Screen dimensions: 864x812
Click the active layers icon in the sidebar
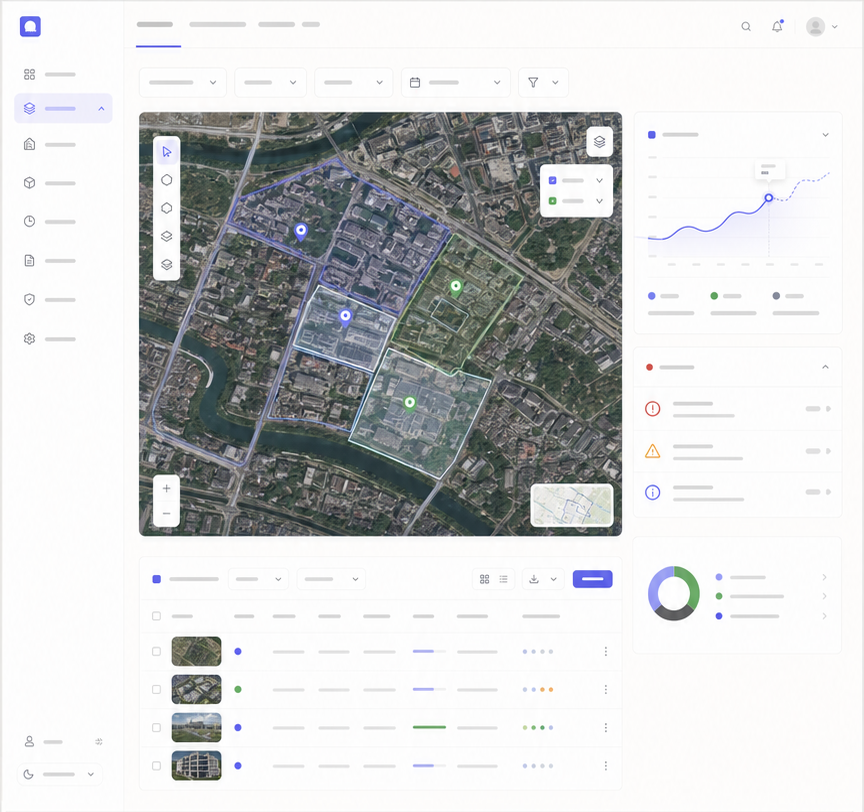30,109
